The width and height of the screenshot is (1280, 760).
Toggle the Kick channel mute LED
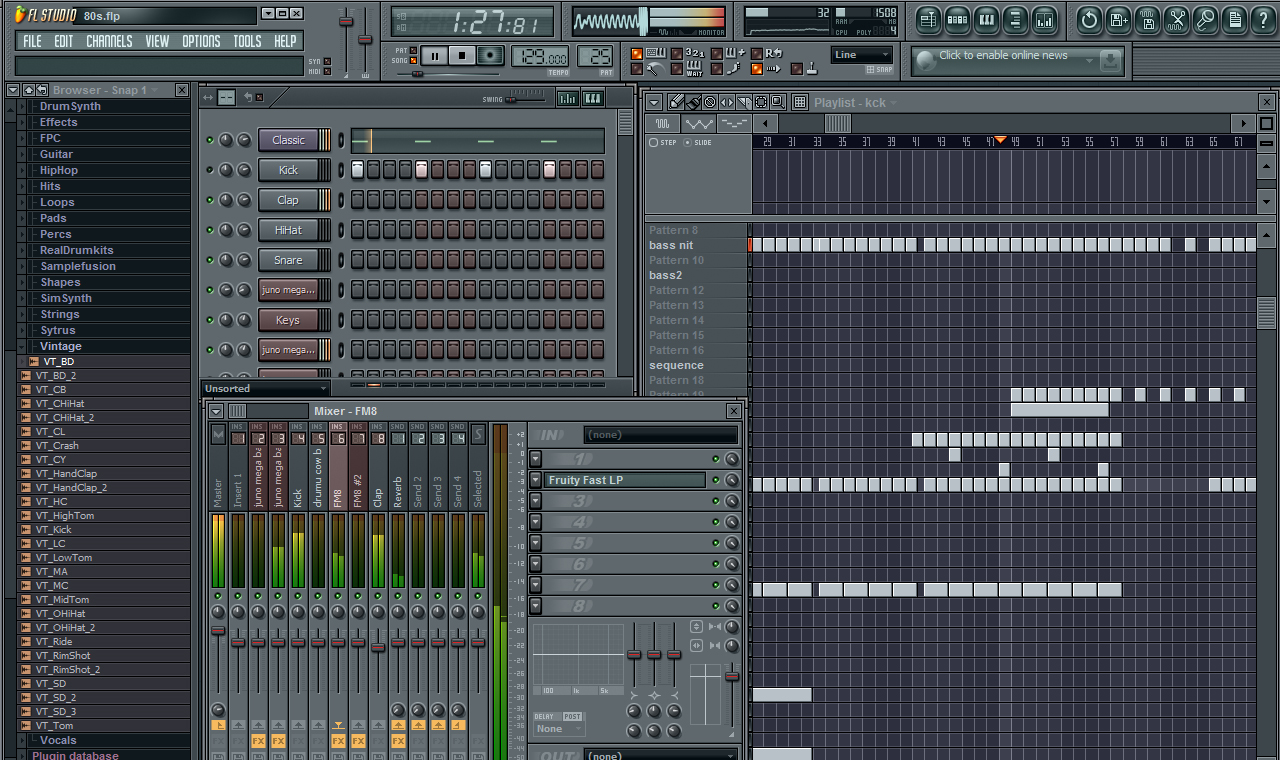[x=209, y=170]
